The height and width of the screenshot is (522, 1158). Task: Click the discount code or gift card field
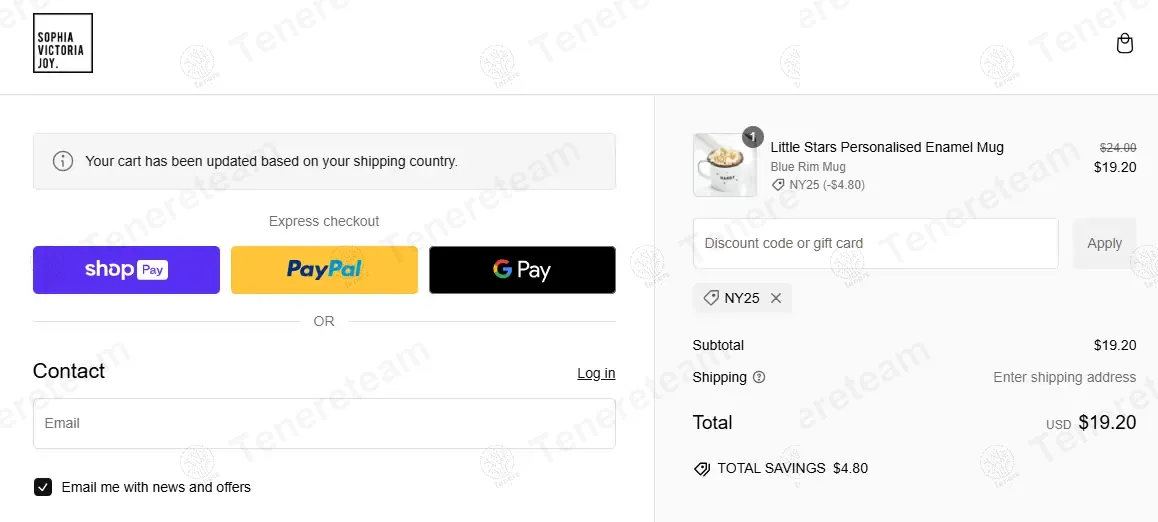875,244
